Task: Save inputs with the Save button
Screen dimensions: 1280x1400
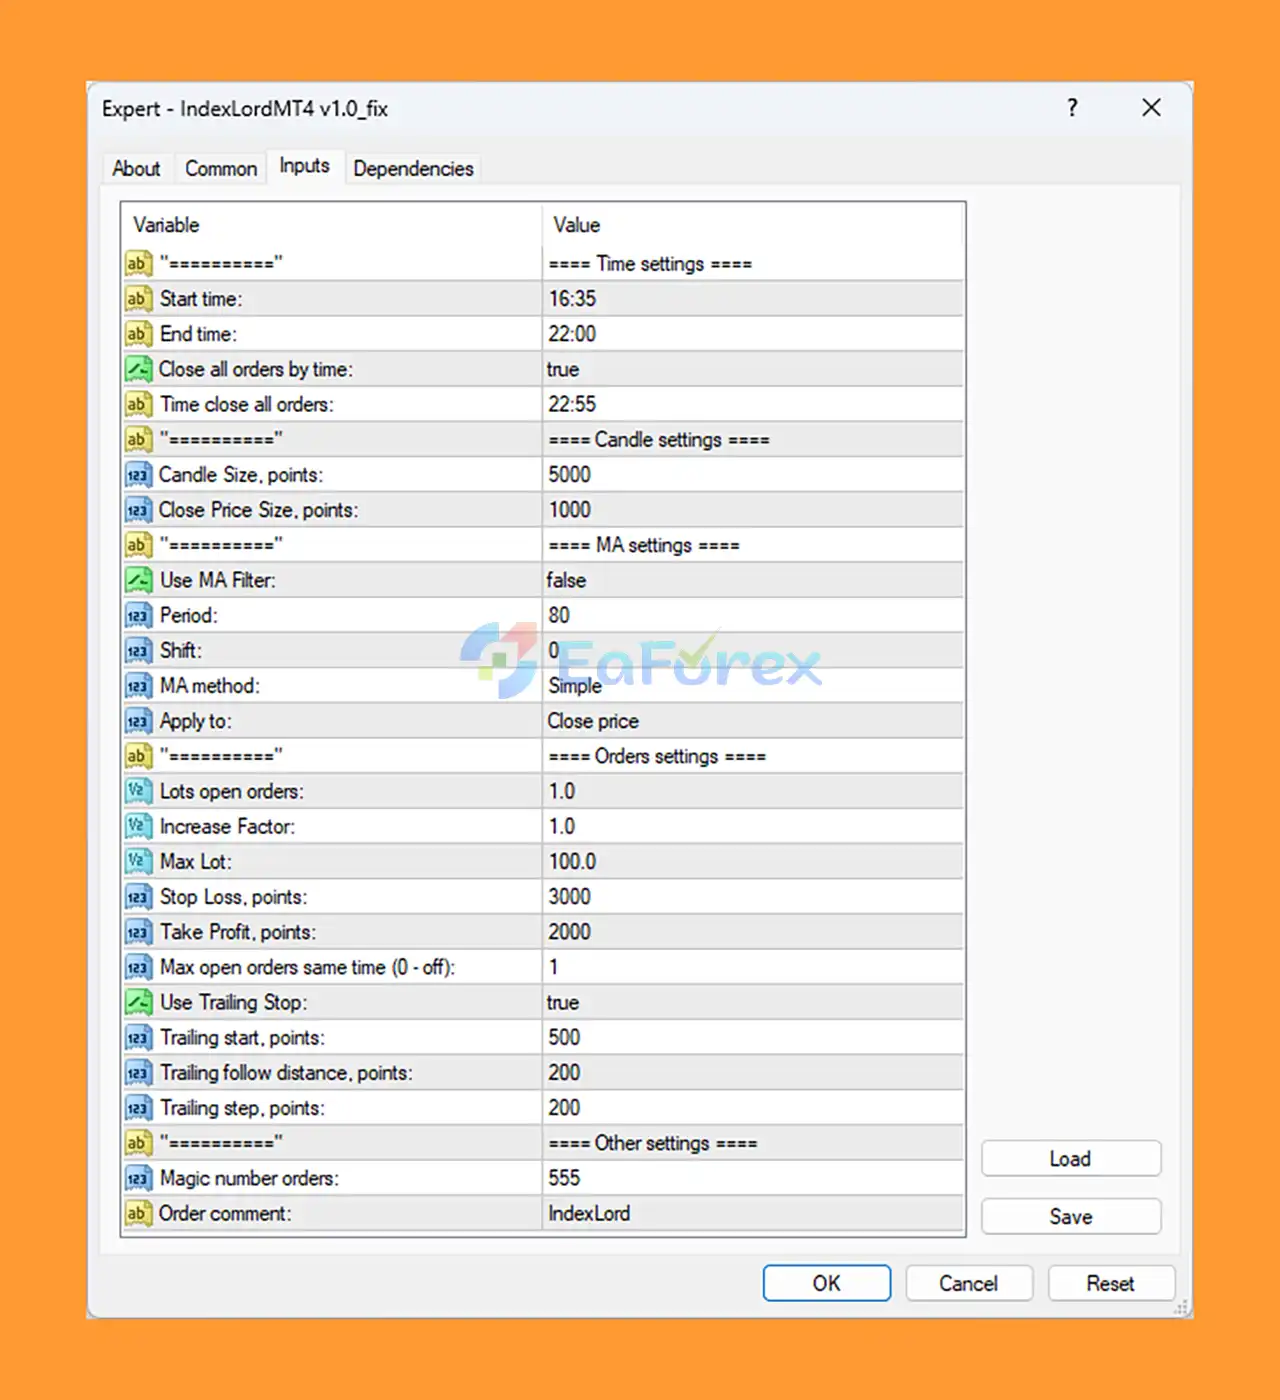Action: click(1071, 1216)
